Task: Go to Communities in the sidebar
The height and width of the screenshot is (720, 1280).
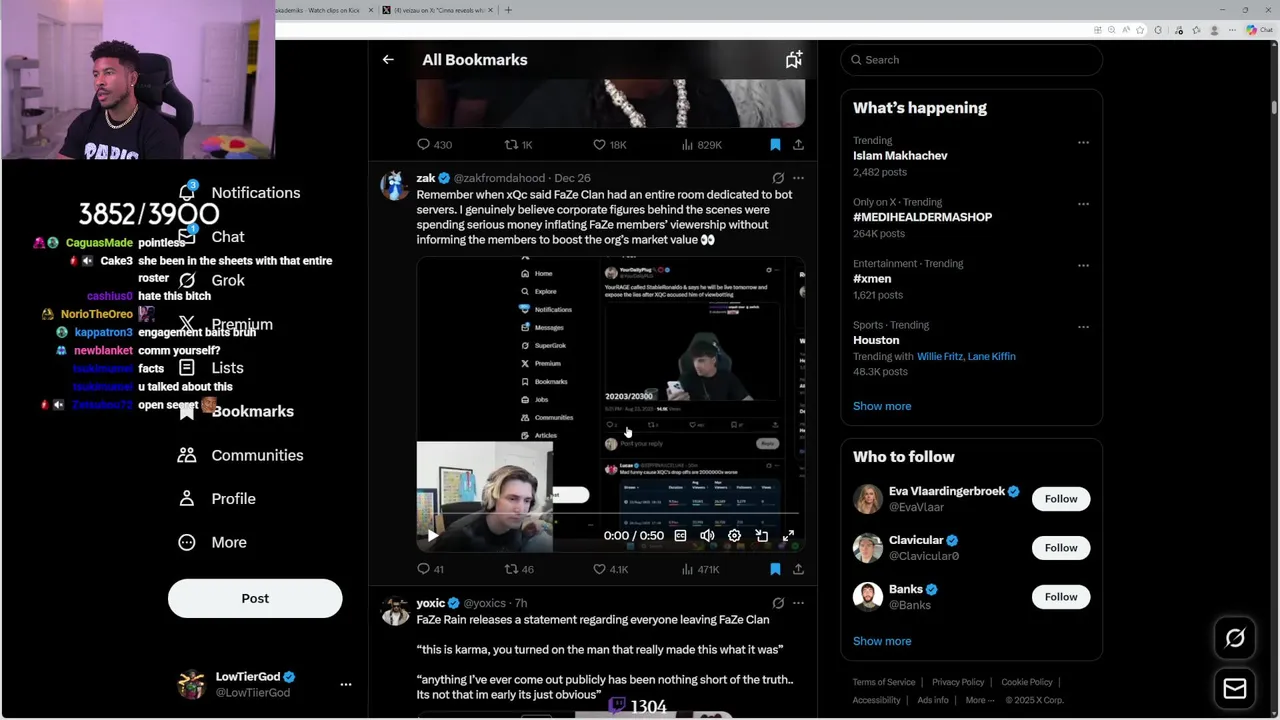Action: pyautogui.click(x=240, y=455)
